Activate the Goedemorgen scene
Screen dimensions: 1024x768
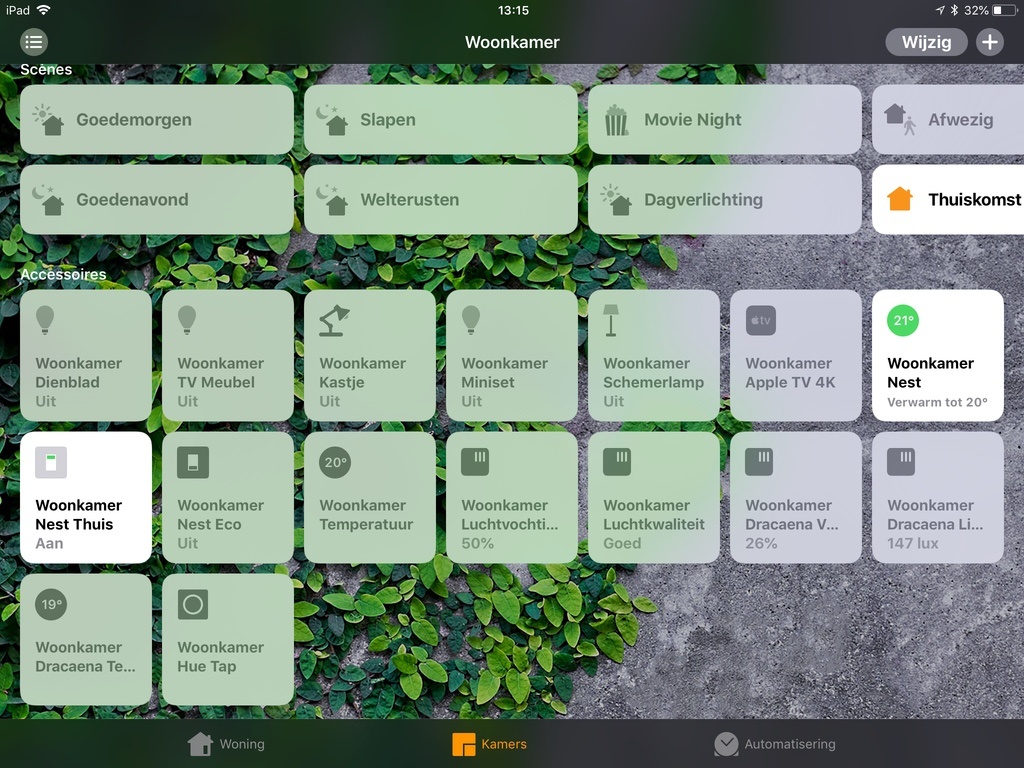tap(157, 120)
